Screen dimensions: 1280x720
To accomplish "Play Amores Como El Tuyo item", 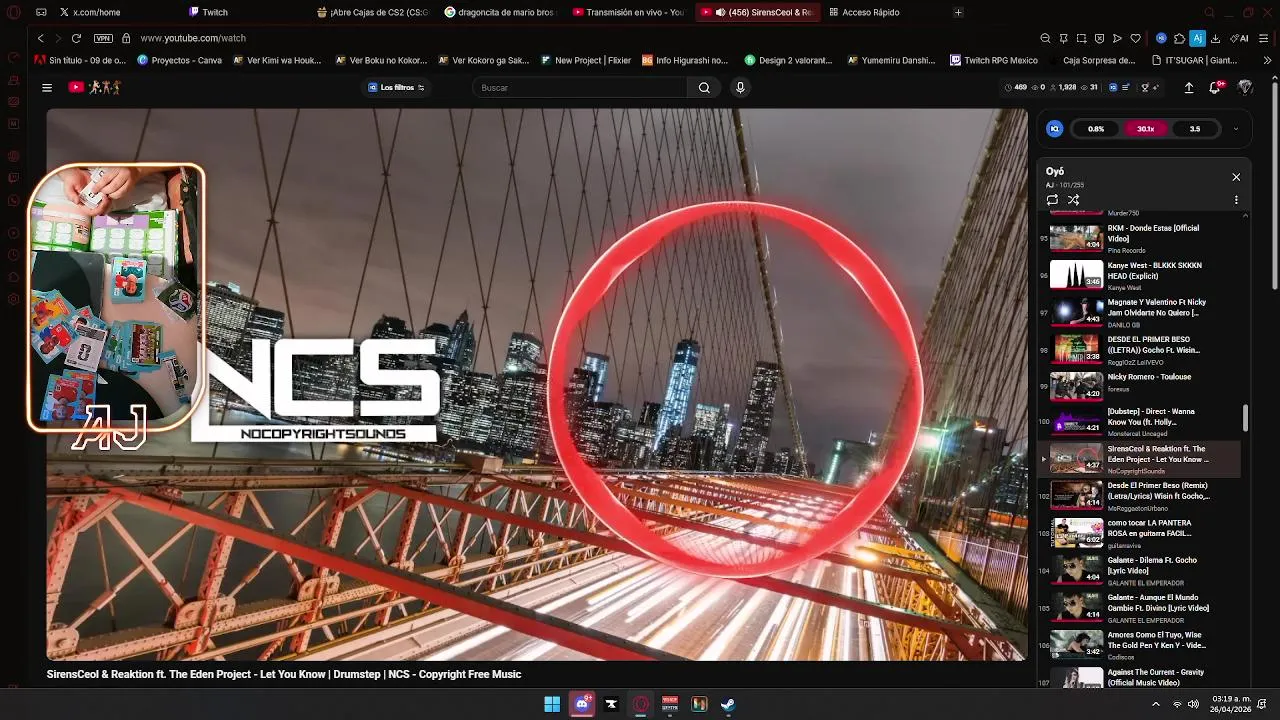I will (1140, 645).
